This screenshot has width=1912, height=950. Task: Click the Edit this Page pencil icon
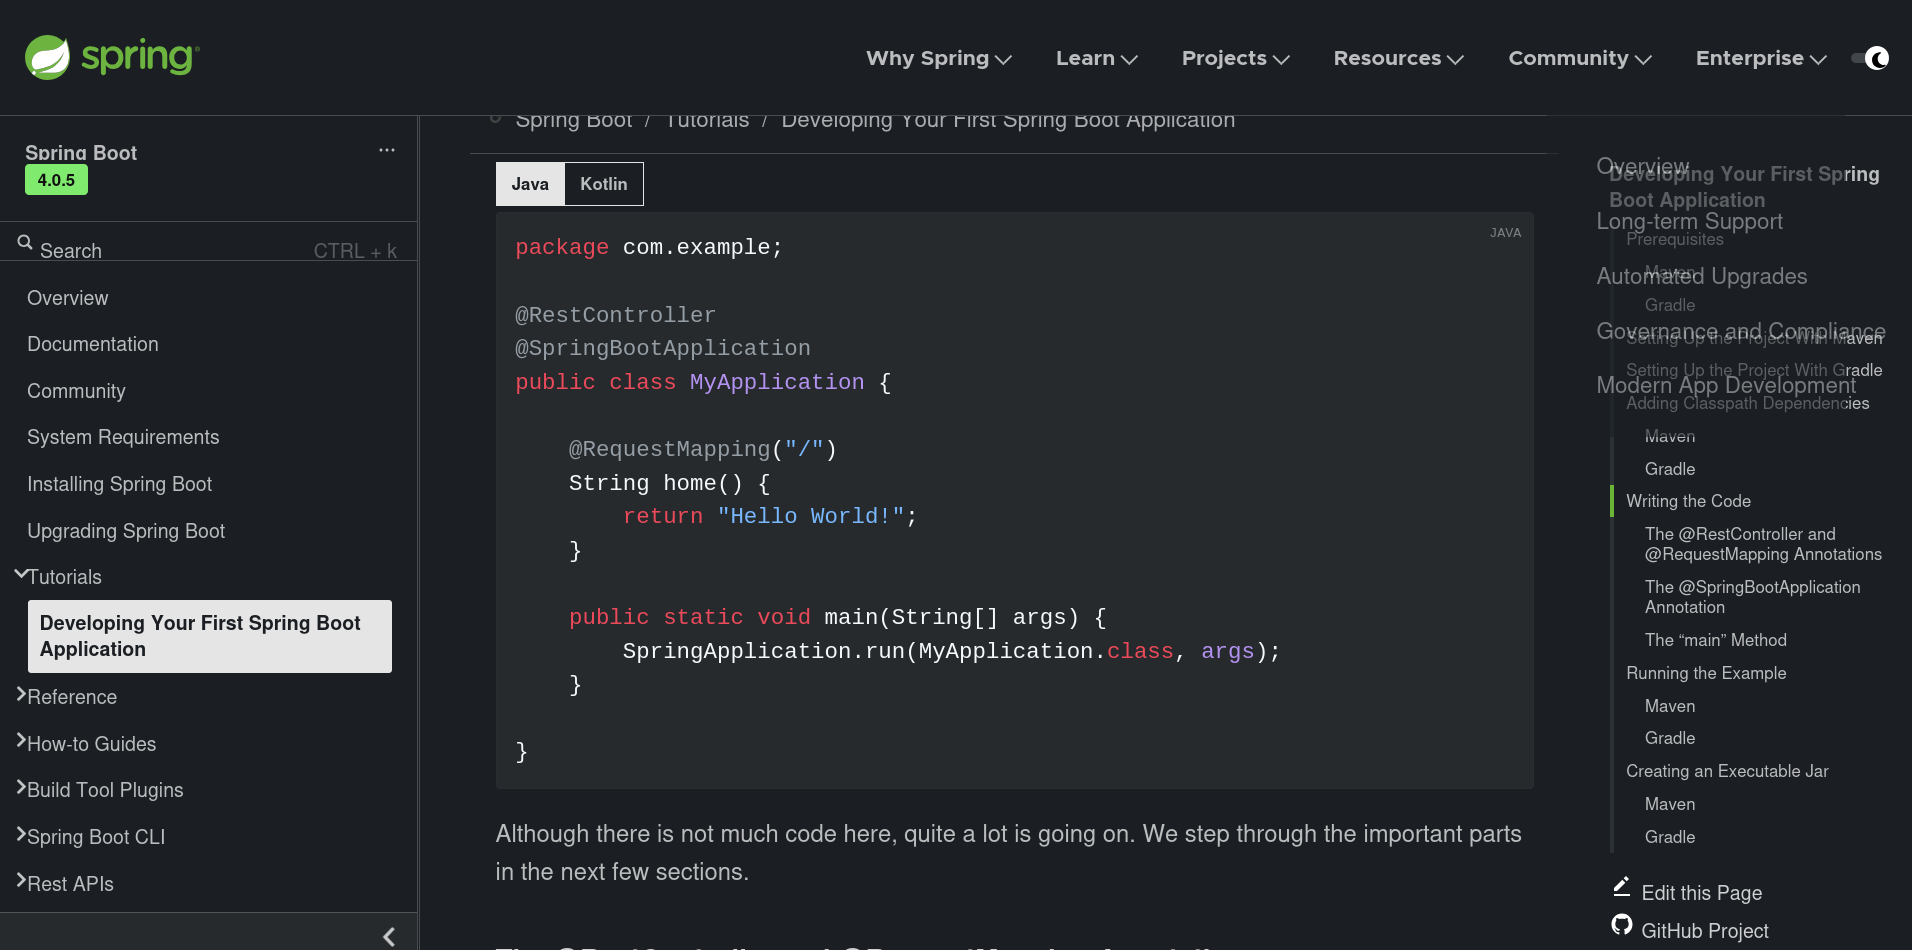click(x=1622, y=887)
